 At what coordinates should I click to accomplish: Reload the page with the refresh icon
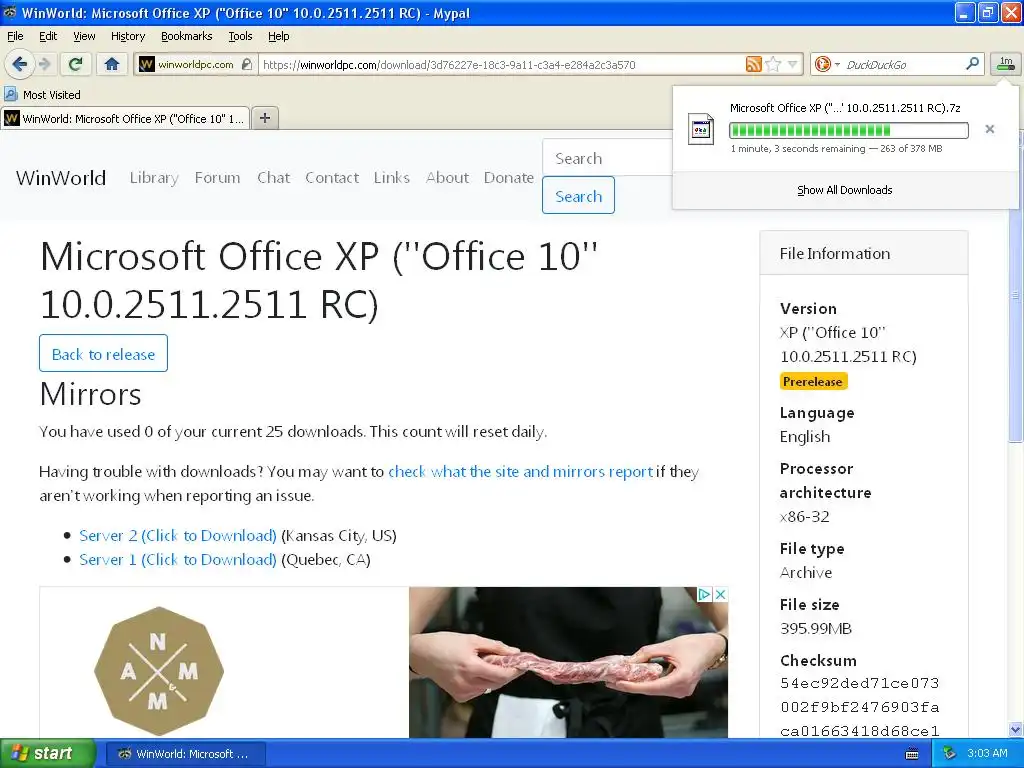[x=75, y=64]
